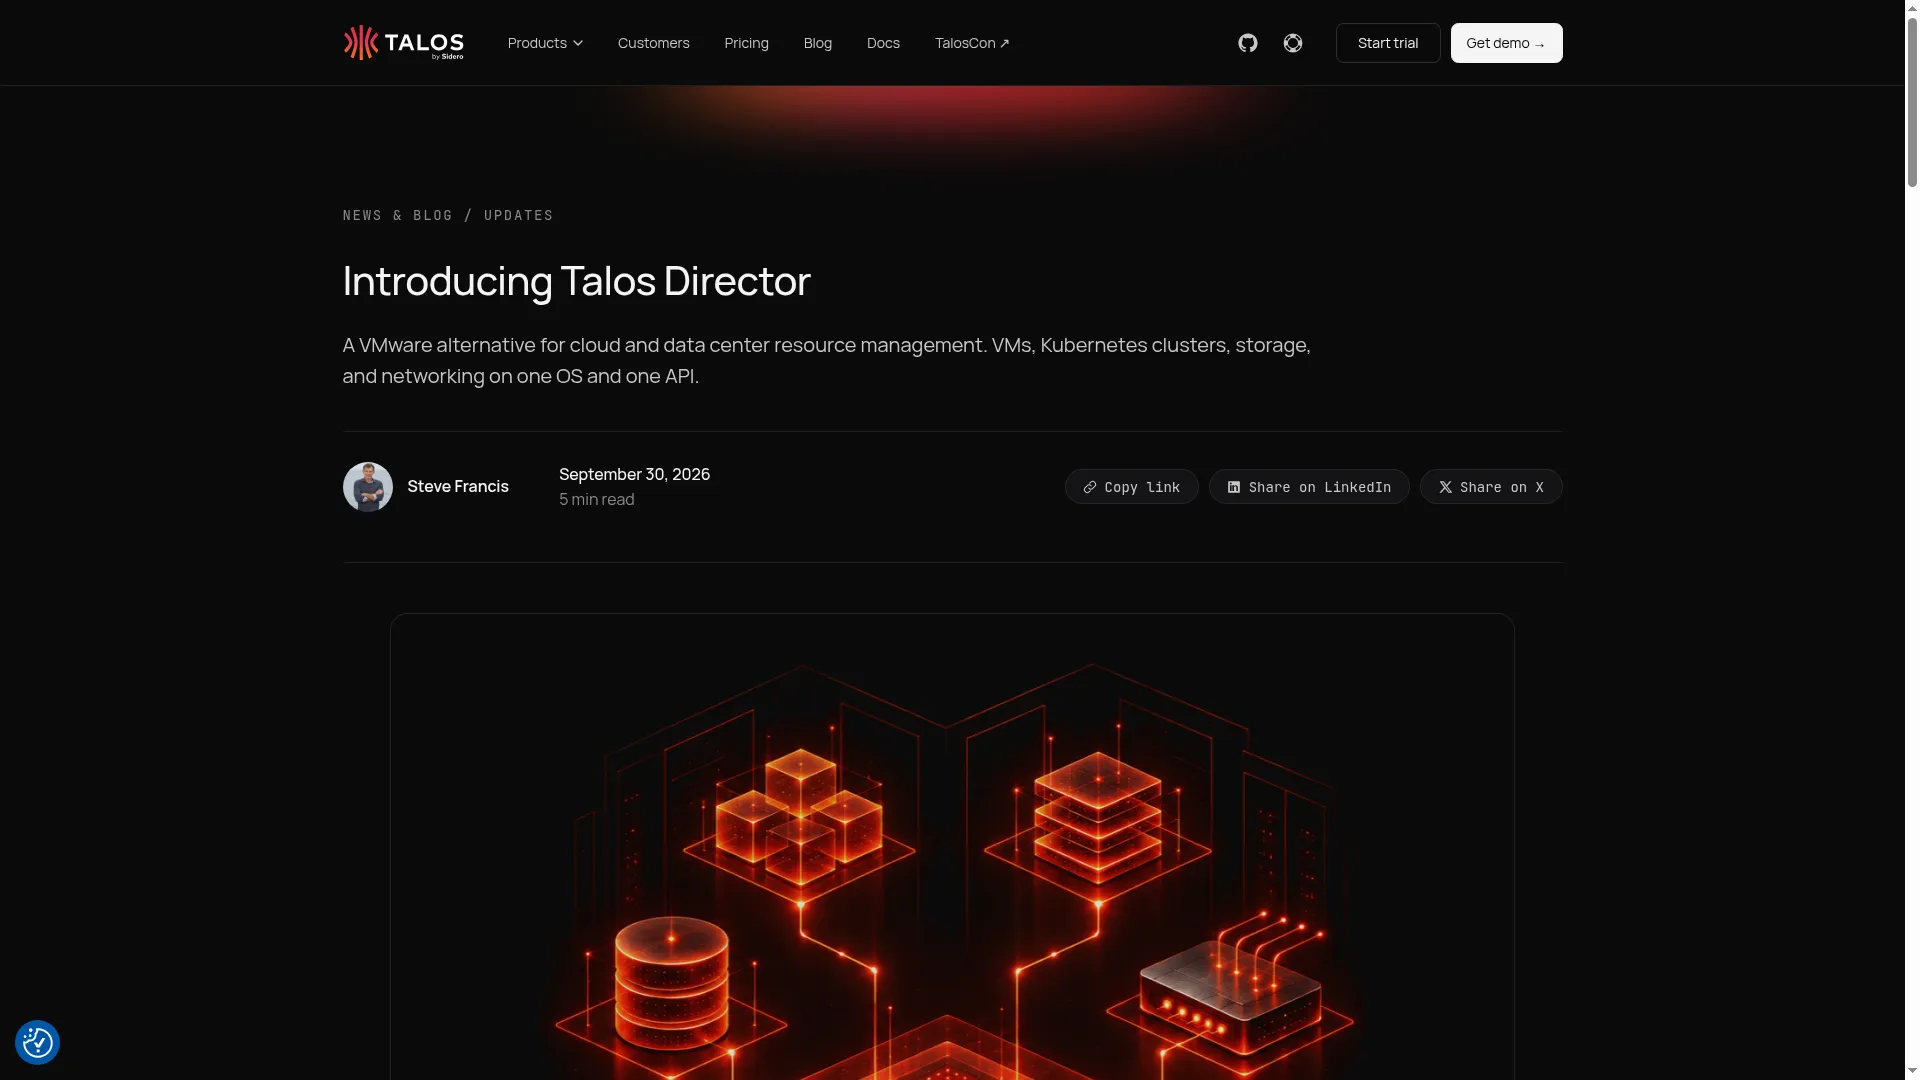
Task: Open the Updates breadcrumb category
Action: 518,215
